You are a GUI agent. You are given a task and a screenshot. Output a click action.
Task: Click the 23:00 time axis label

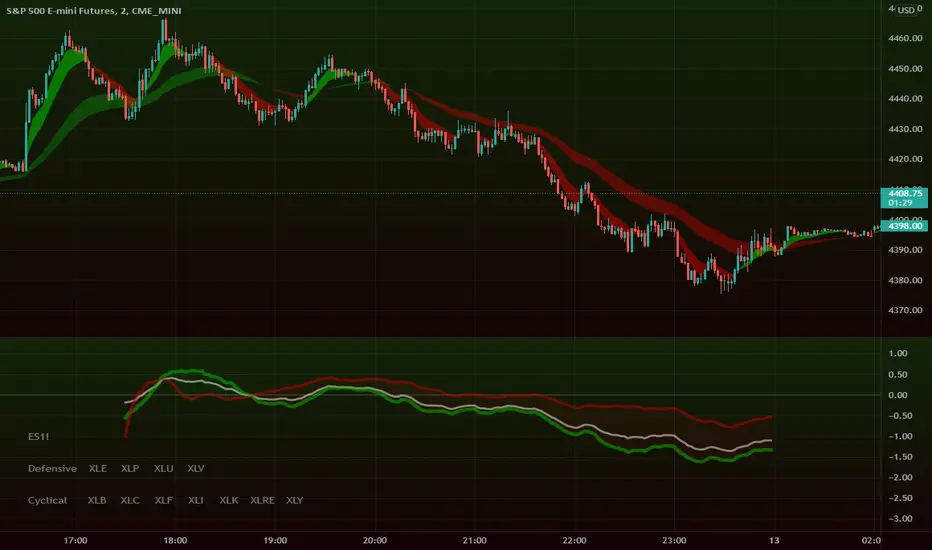tap(674, 540)
